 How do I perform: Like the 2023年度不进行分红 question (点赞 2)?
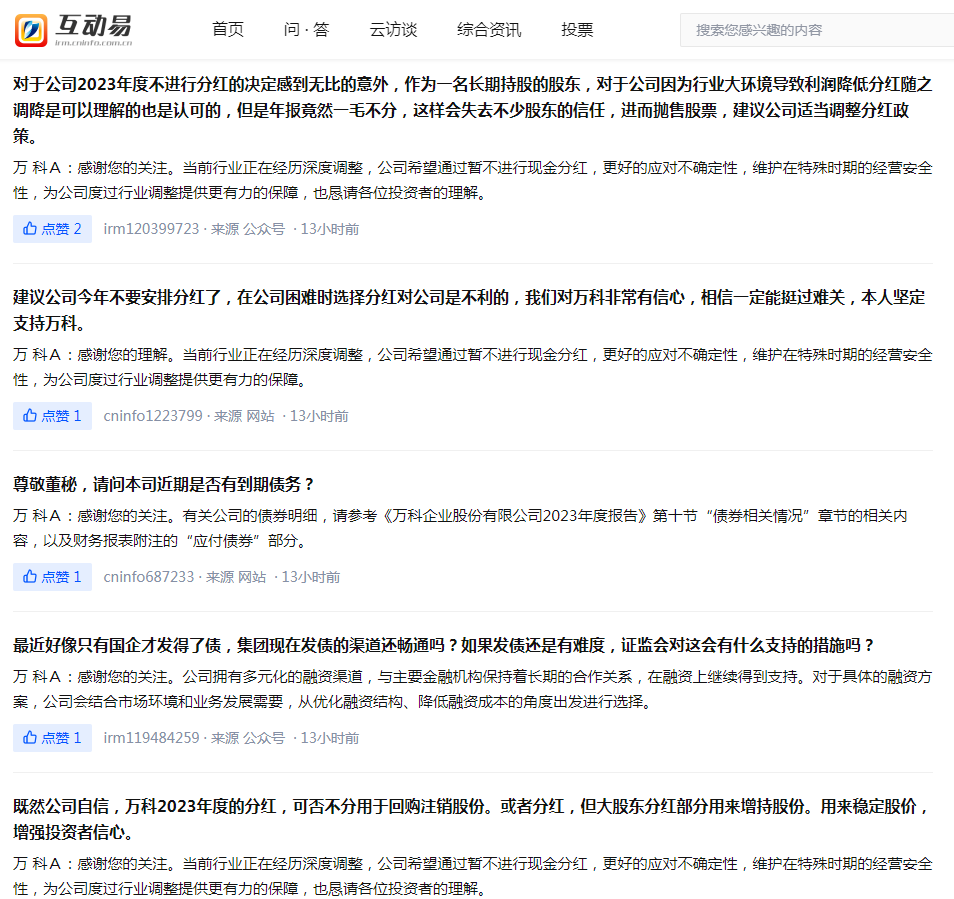point(52,229)
